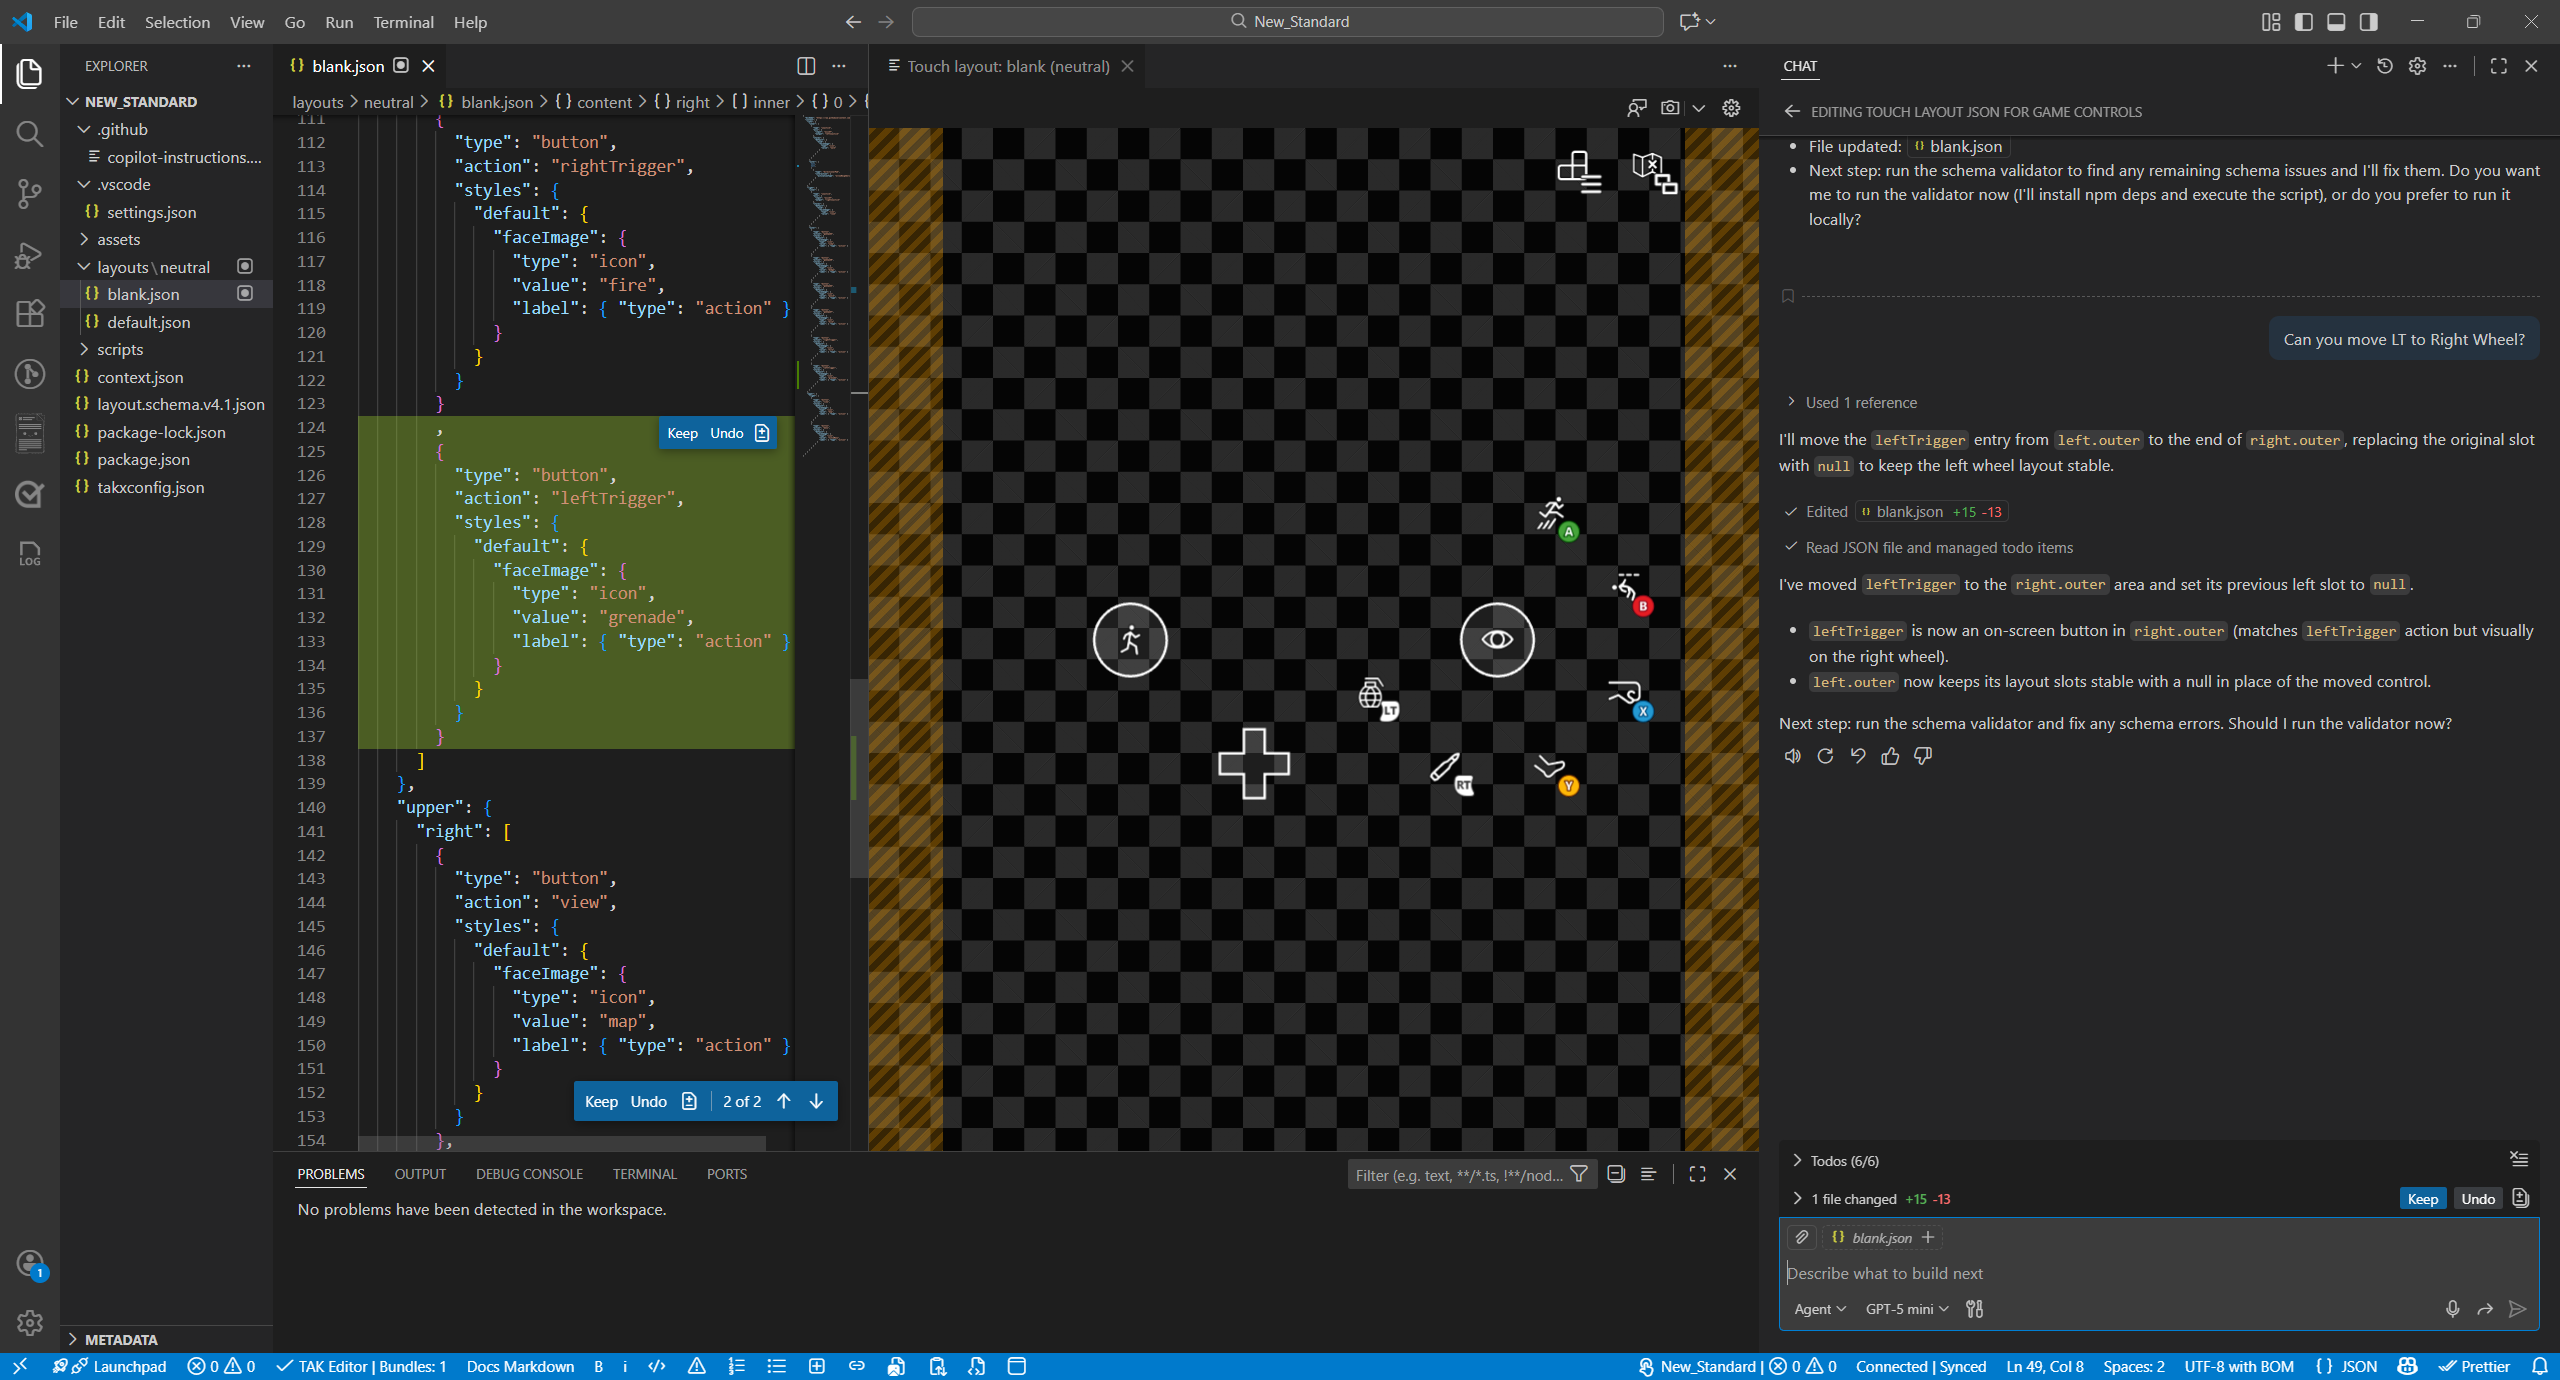Screen dimensions: 2560x1380
Task: Click the Copilot status icon in status bar
Action: [2408, 1366]
